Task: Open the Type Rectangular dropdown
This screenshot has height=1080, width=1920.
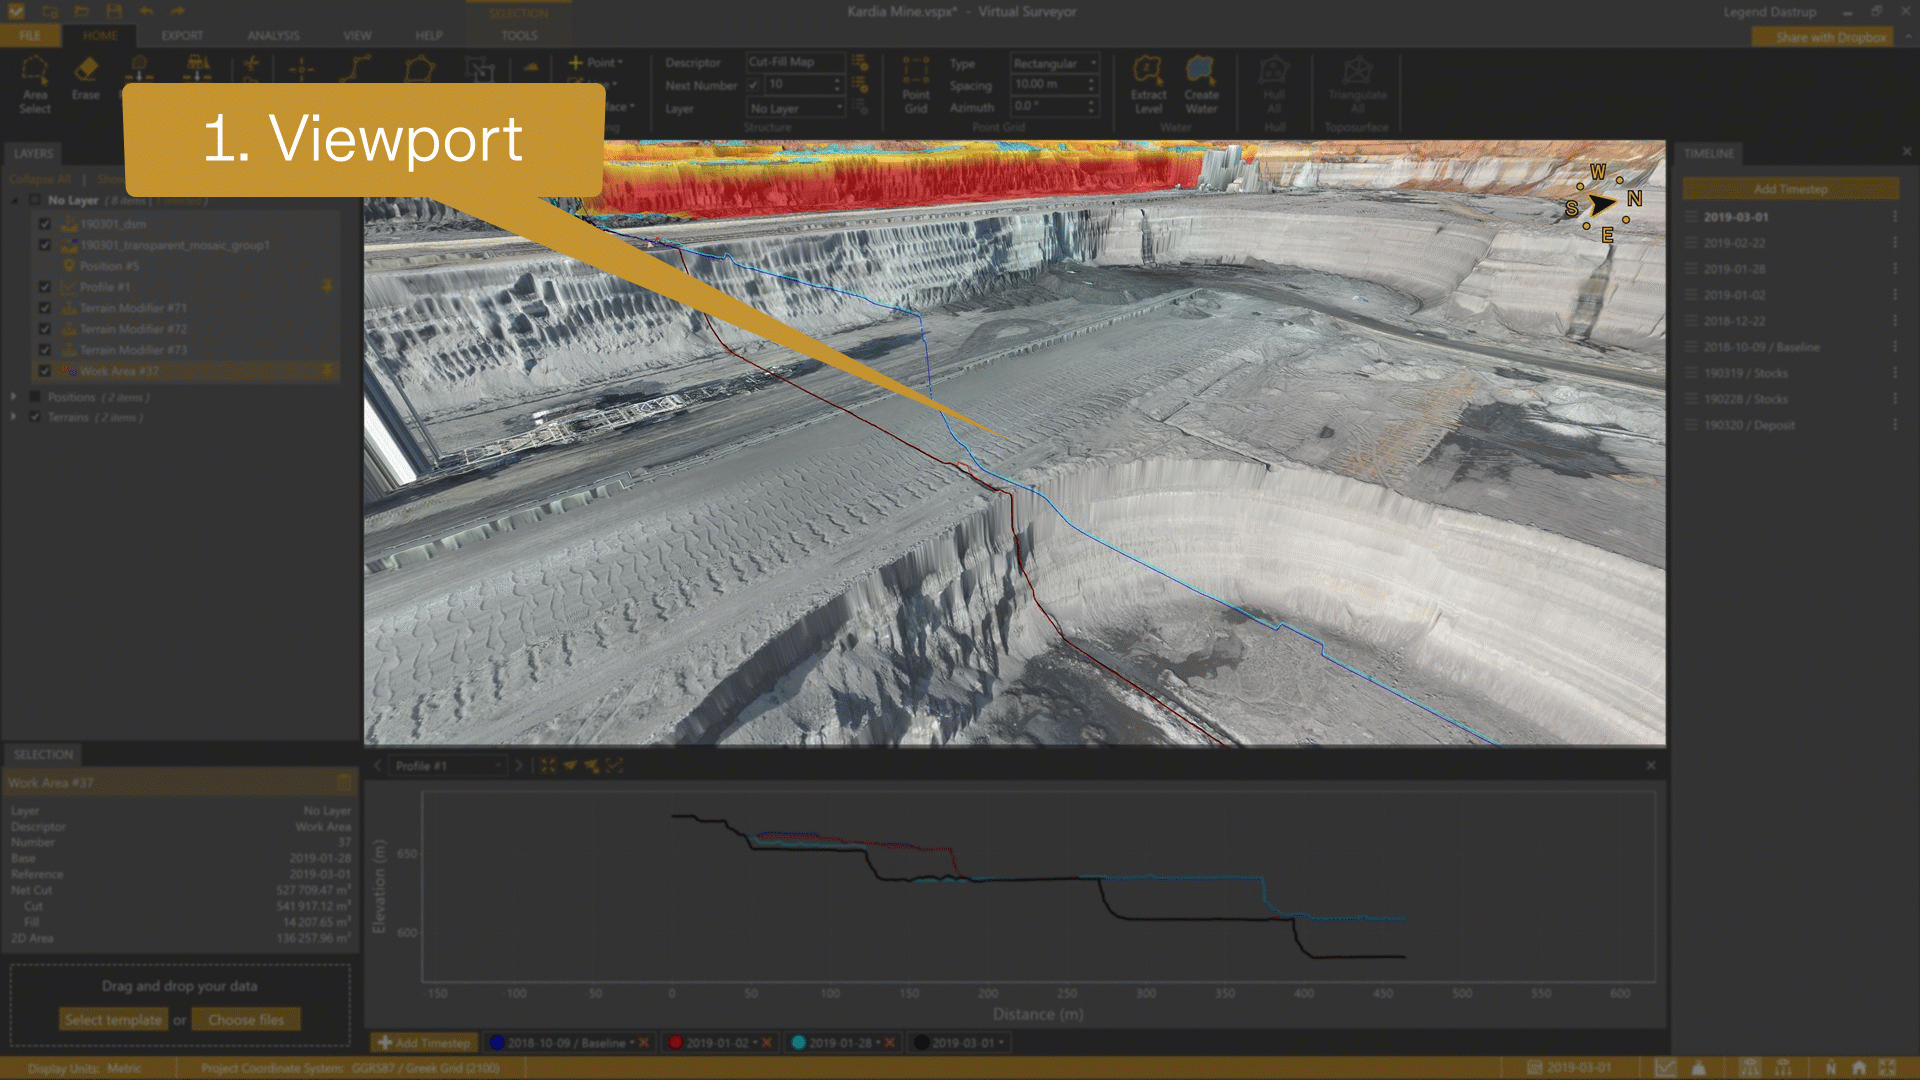Action: (x=1054, y=63)
